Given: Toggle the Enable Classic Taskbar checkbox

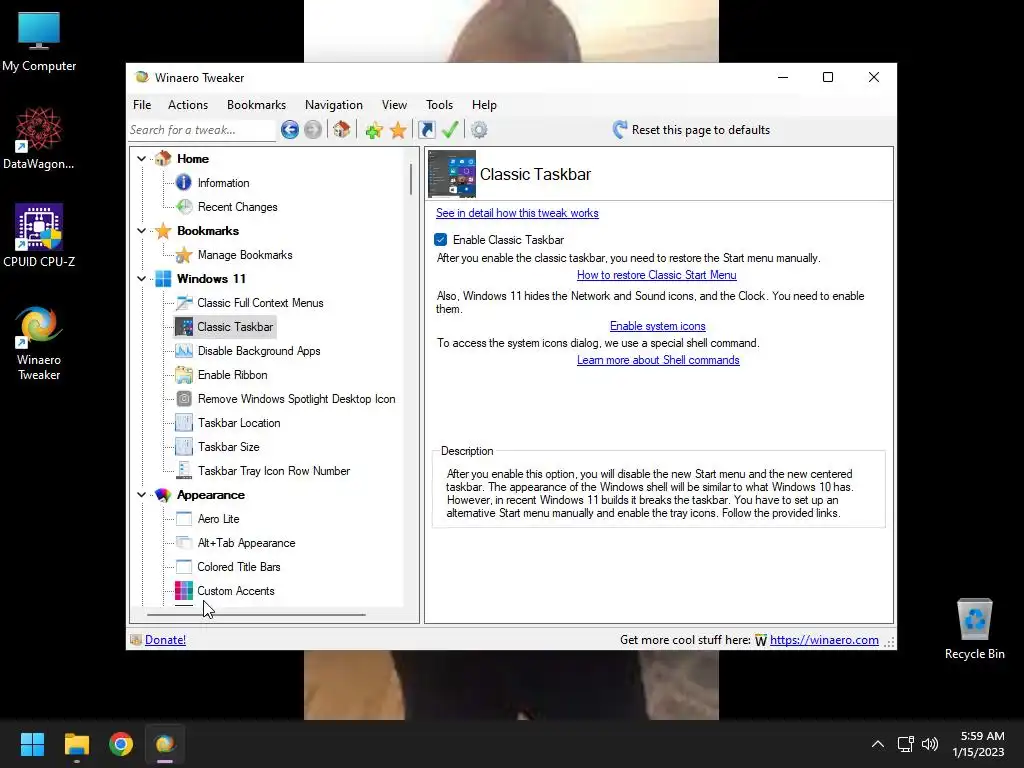Looking at the screenshot, I should click(x=441, y=240).
